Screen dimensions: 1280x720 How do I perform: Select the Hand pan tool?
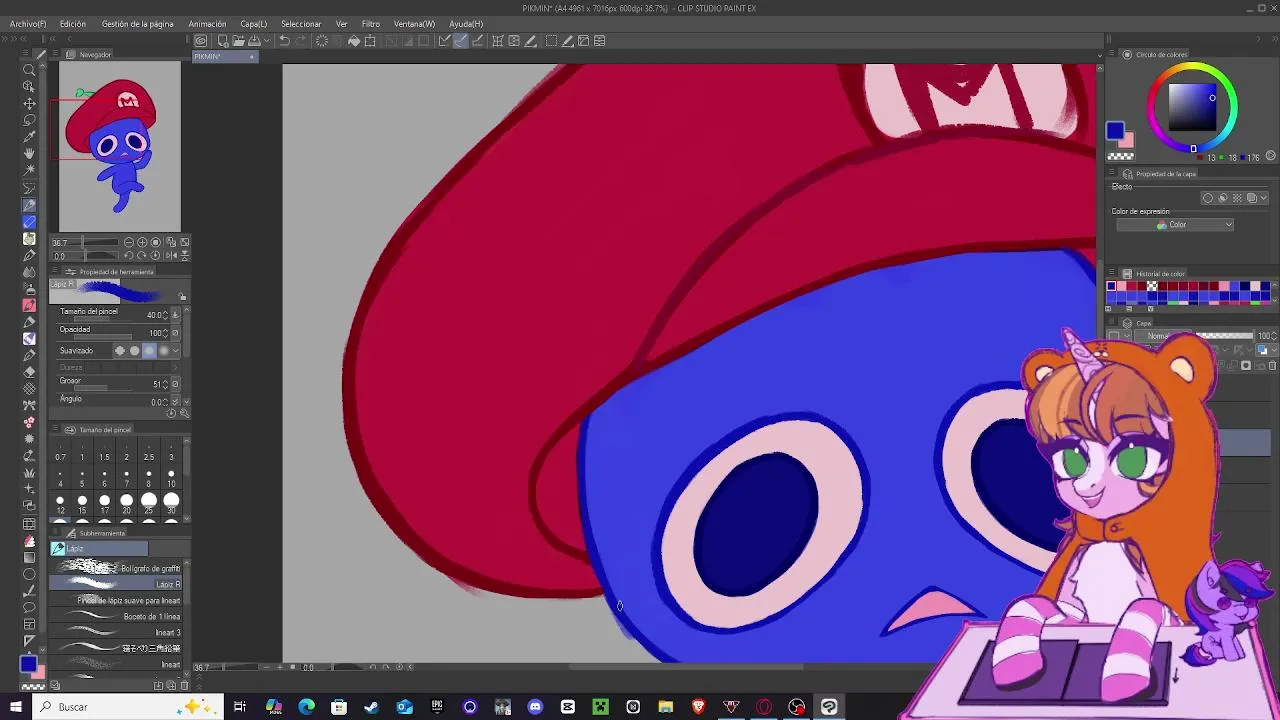pyautogui.click(x=29, y=153)
